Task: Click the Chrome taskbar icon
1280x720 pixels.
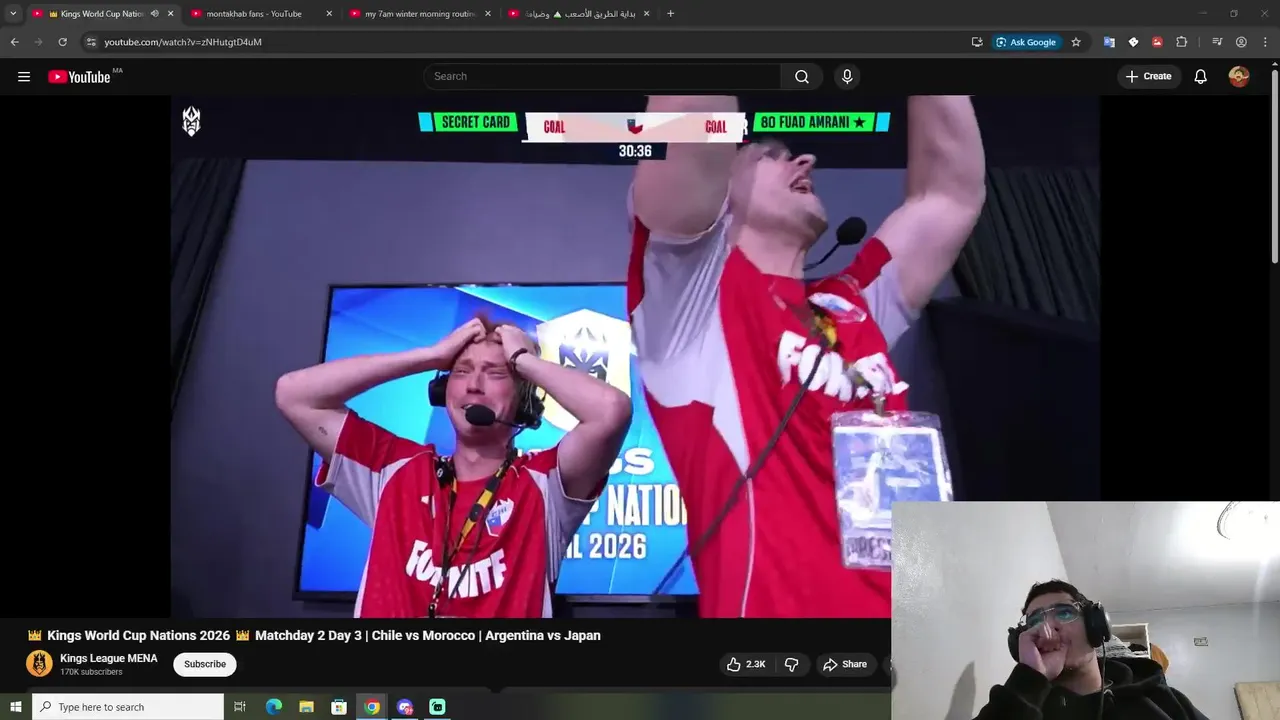Action: tap(372, 707)
